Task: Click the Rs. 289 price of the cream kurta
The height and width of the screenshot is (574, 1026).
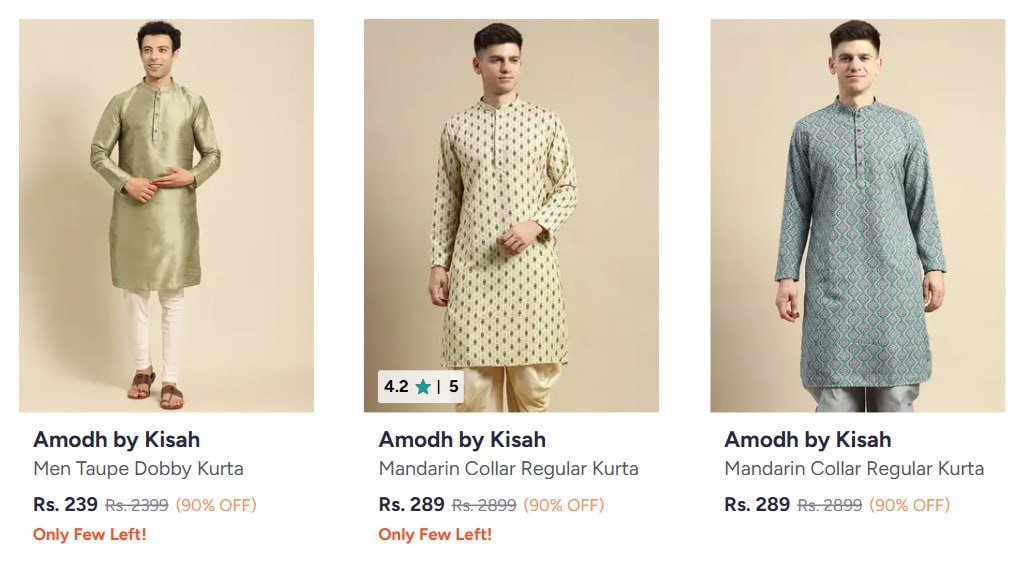Action: pyautogui.click(x=411, y=504)
